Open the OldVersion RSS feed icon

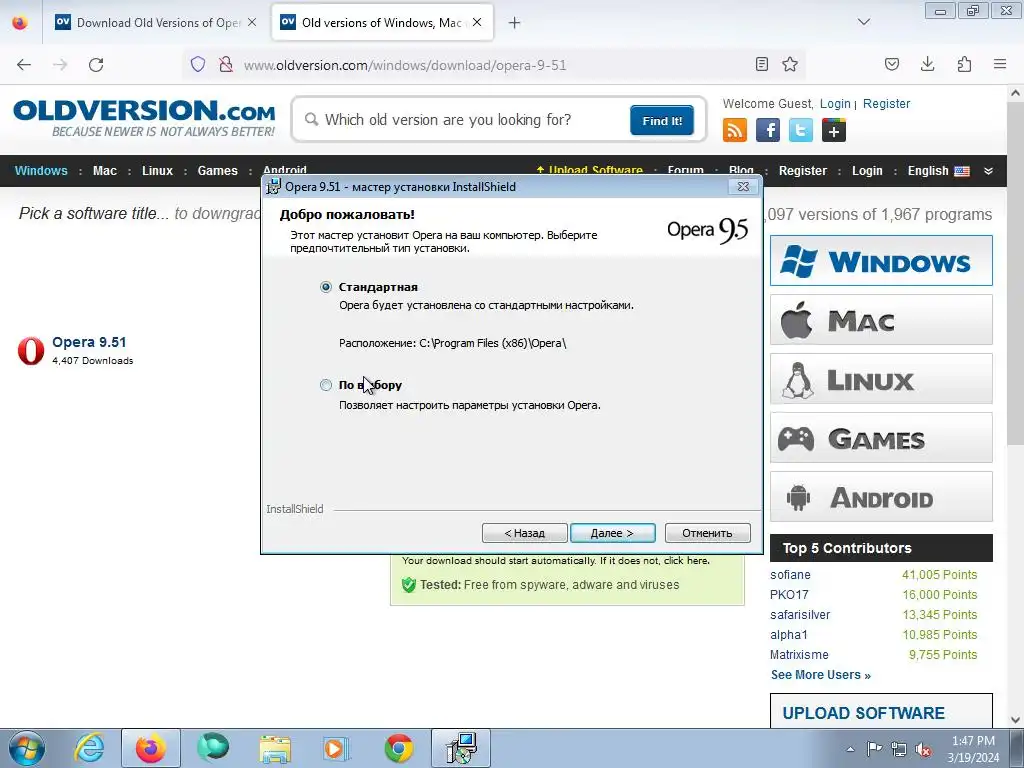click(x=735, y=130)
